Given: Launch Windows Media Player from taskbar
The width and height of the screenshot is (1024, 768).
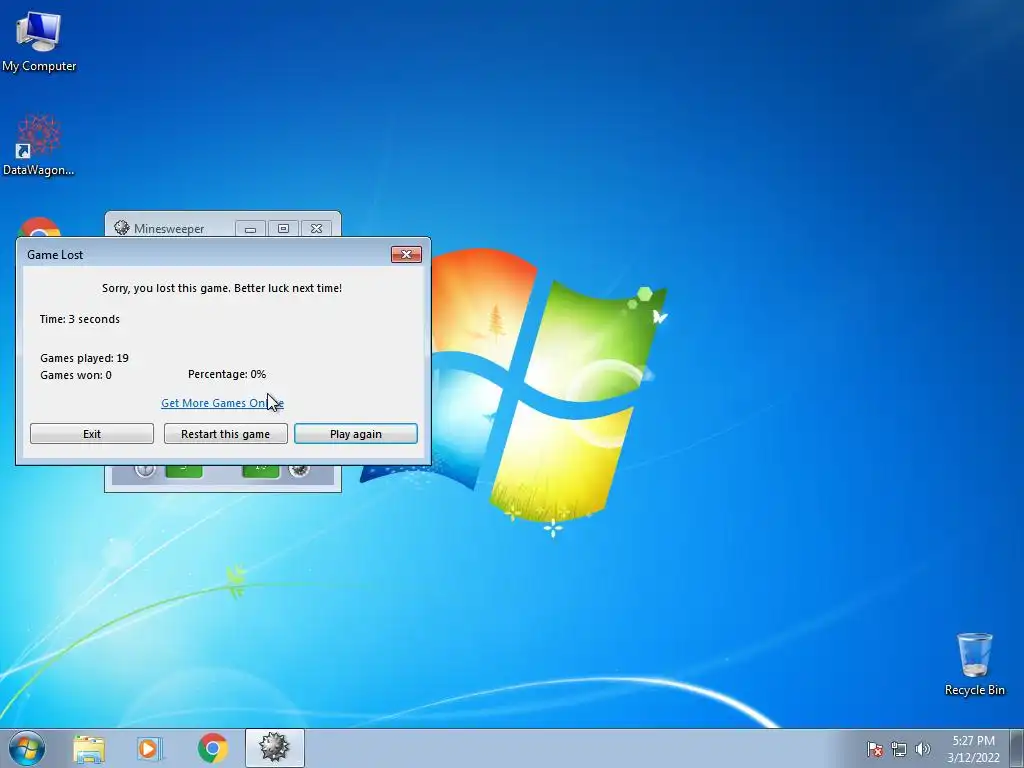Looking at the screenshot, I should (x=149, y=748).
